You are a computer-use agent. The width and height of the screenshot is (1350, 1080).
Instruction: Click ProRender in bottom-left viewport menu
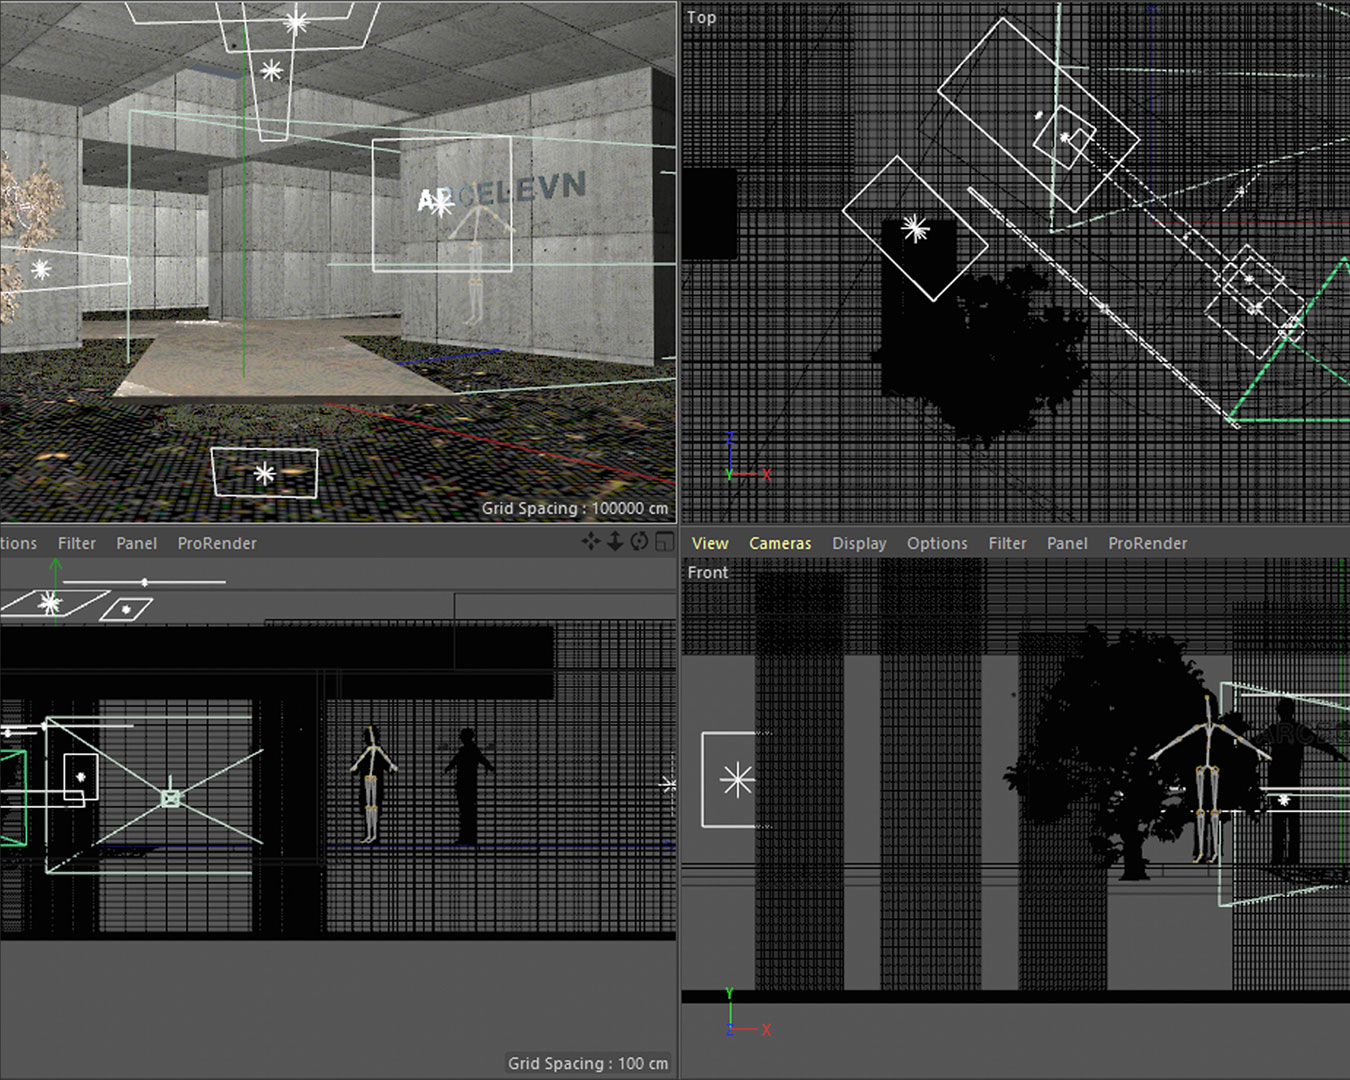point(217,543)
